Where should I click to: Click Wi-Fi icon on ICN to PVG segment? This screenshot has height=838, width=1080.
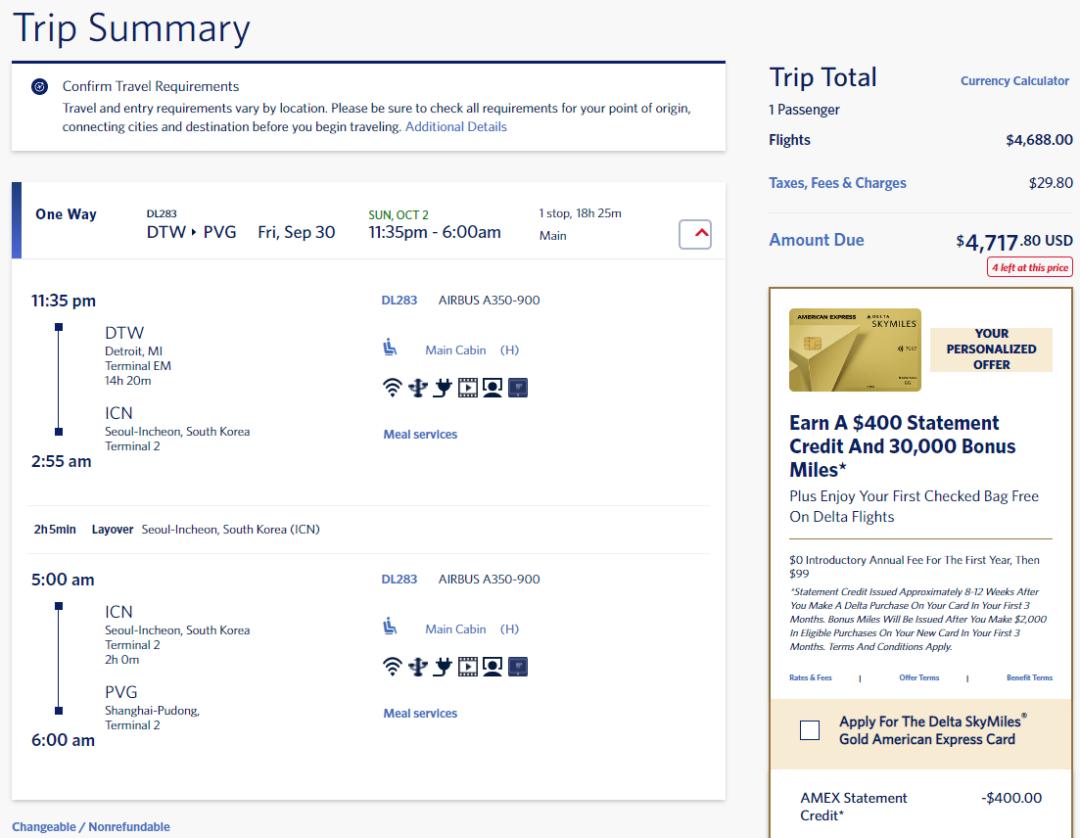click(394, 668)
